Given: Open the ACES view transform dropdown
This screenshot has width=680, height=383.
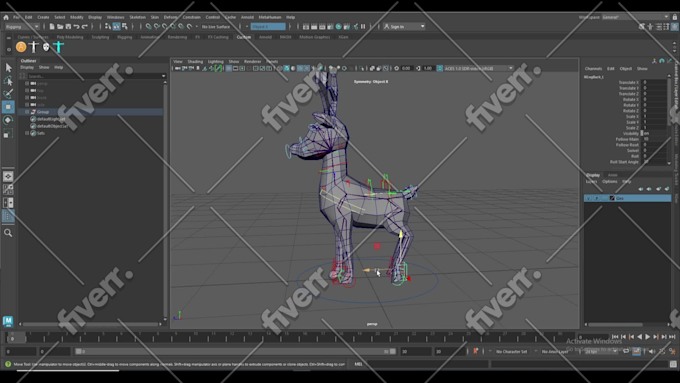Looking at the screenshot, I should (479, 69).
